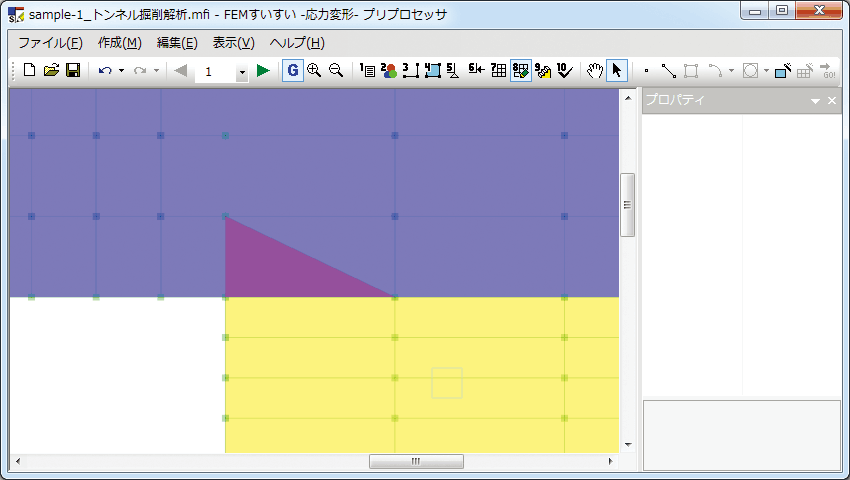Viewport: 850px width, 480px height.
Task: Go to next step with green play arrow
Action: click(x=263, y=71)
